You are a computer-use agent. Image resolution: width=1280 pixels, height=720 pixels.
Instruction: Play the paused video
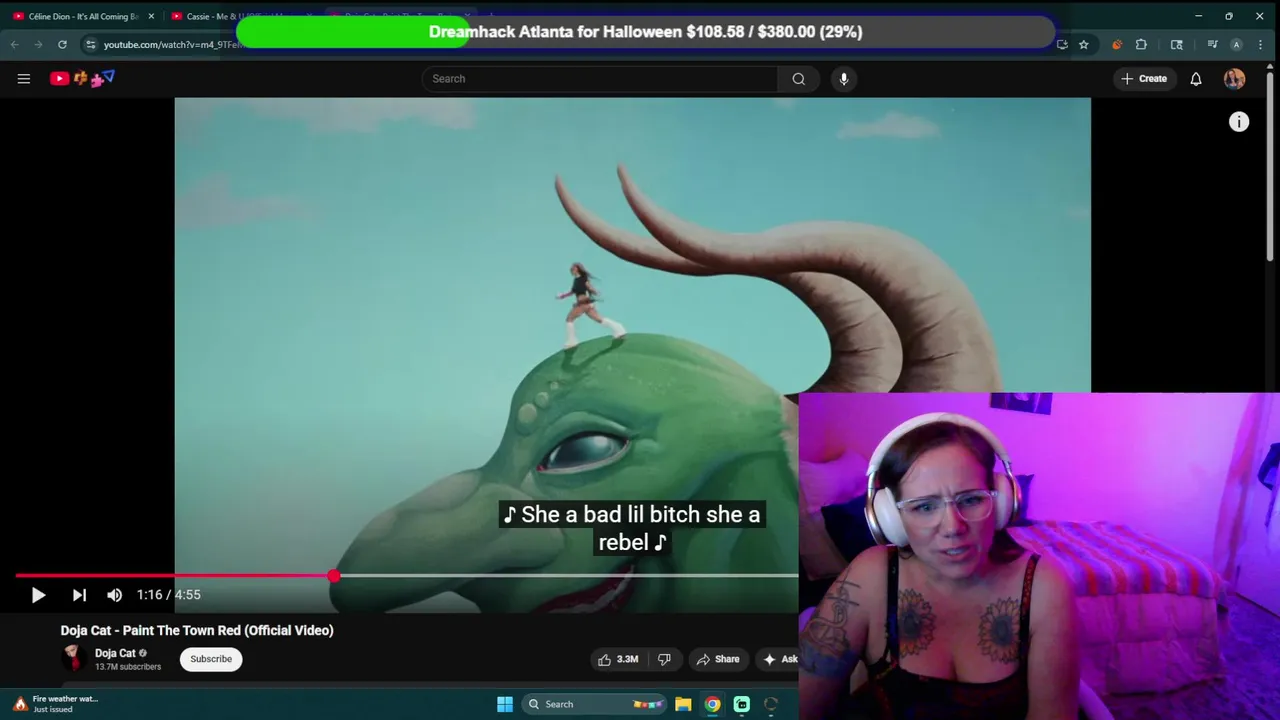[38, 595]
